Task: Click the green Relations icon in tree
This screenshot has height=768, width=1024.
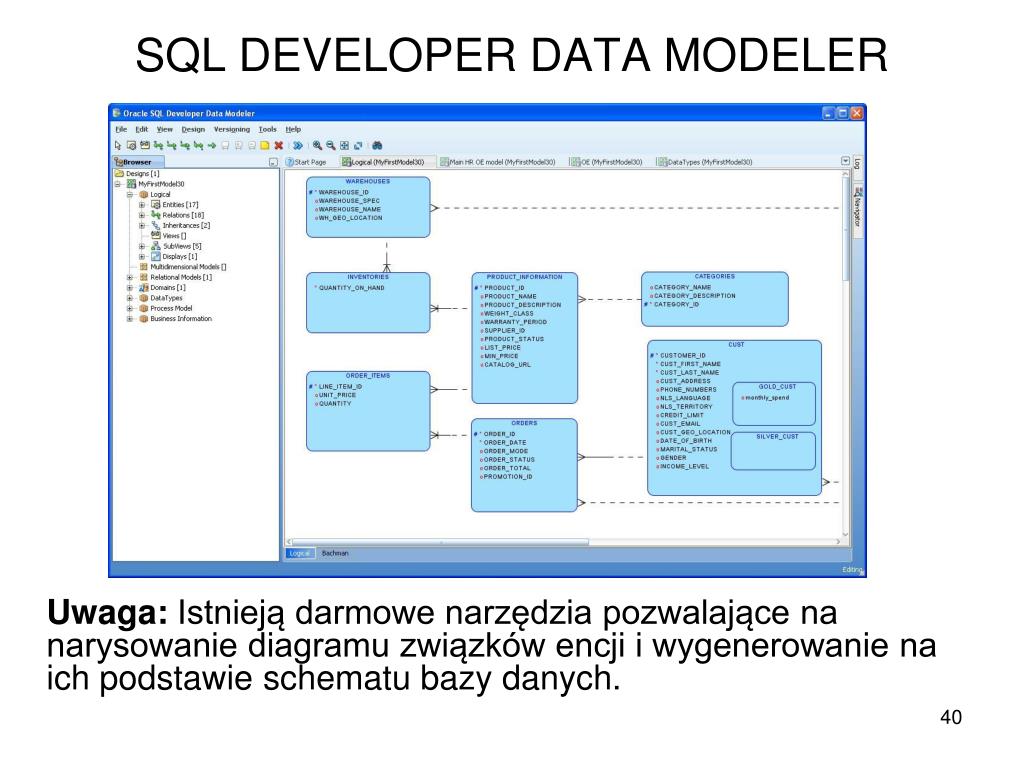Action: pyautogui.click(x=155, y=215)
